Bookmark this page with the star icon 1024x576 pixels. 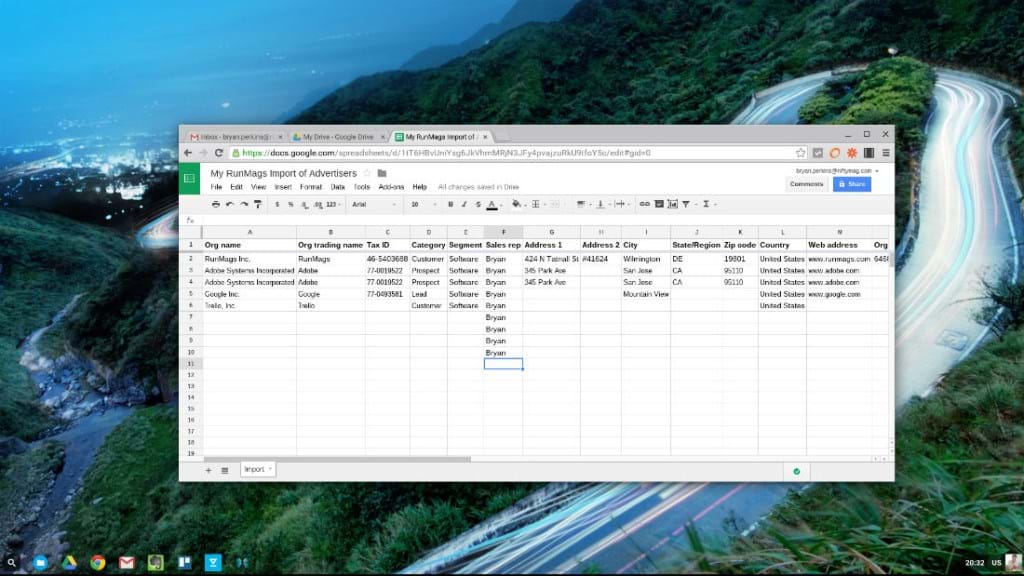[x=801, y=153]
